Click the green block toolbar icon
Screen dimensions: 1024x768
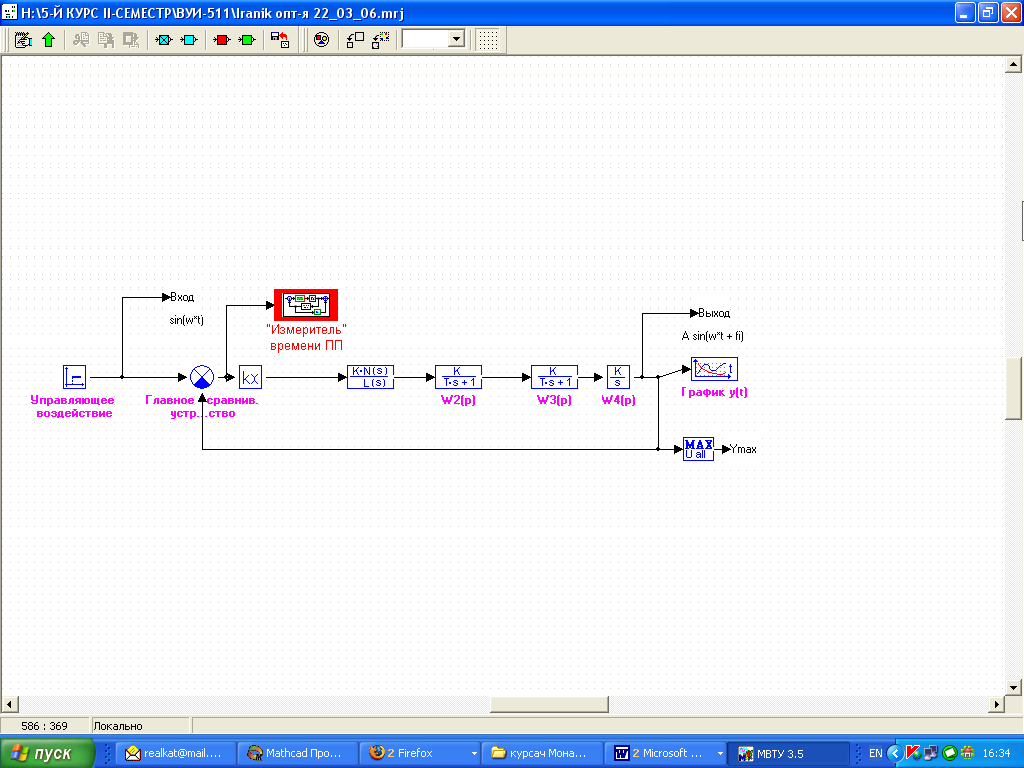pos(248,40)
